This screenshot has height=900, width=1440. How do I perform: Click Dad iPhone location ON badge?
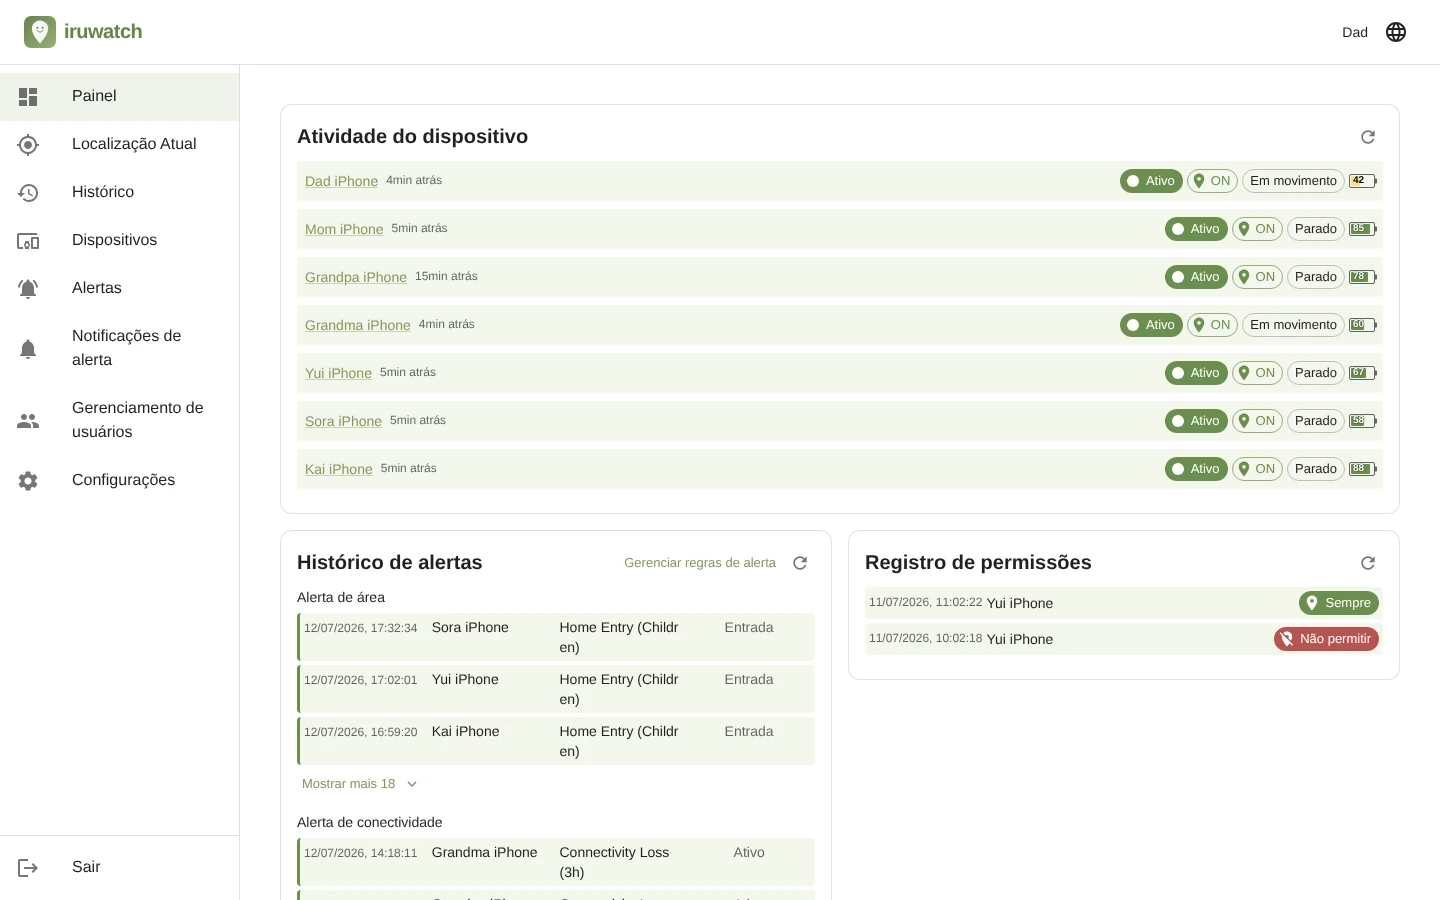1212,181
